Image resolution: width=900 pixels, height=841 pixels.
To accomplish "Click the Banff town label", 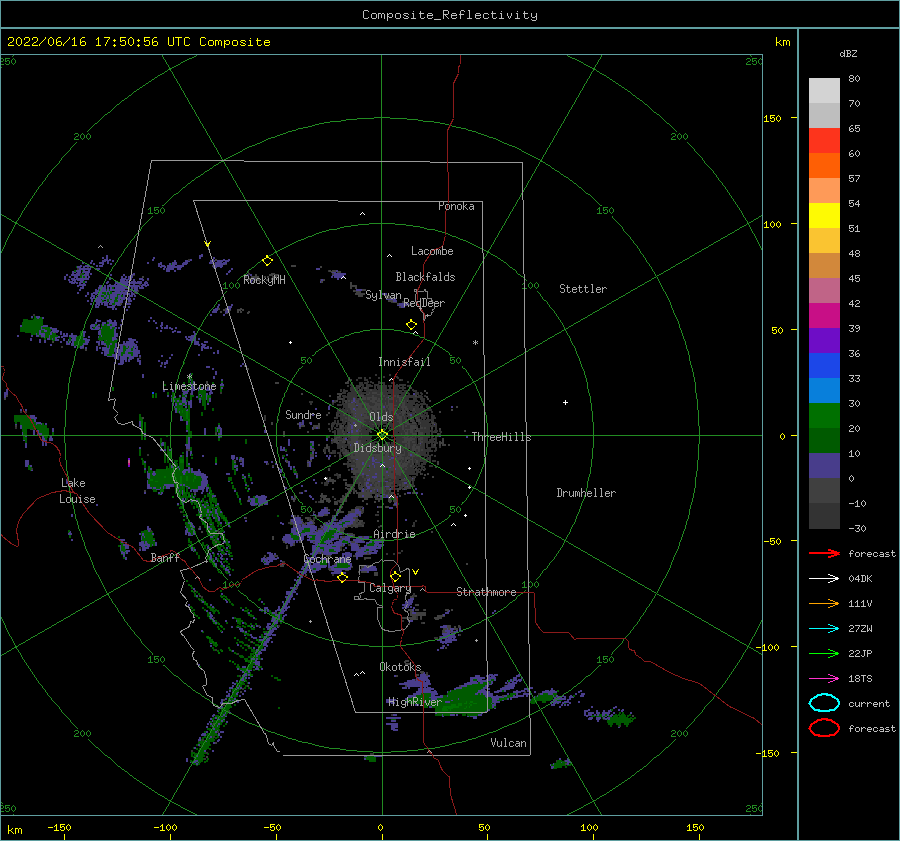I will tap(165, 558).
